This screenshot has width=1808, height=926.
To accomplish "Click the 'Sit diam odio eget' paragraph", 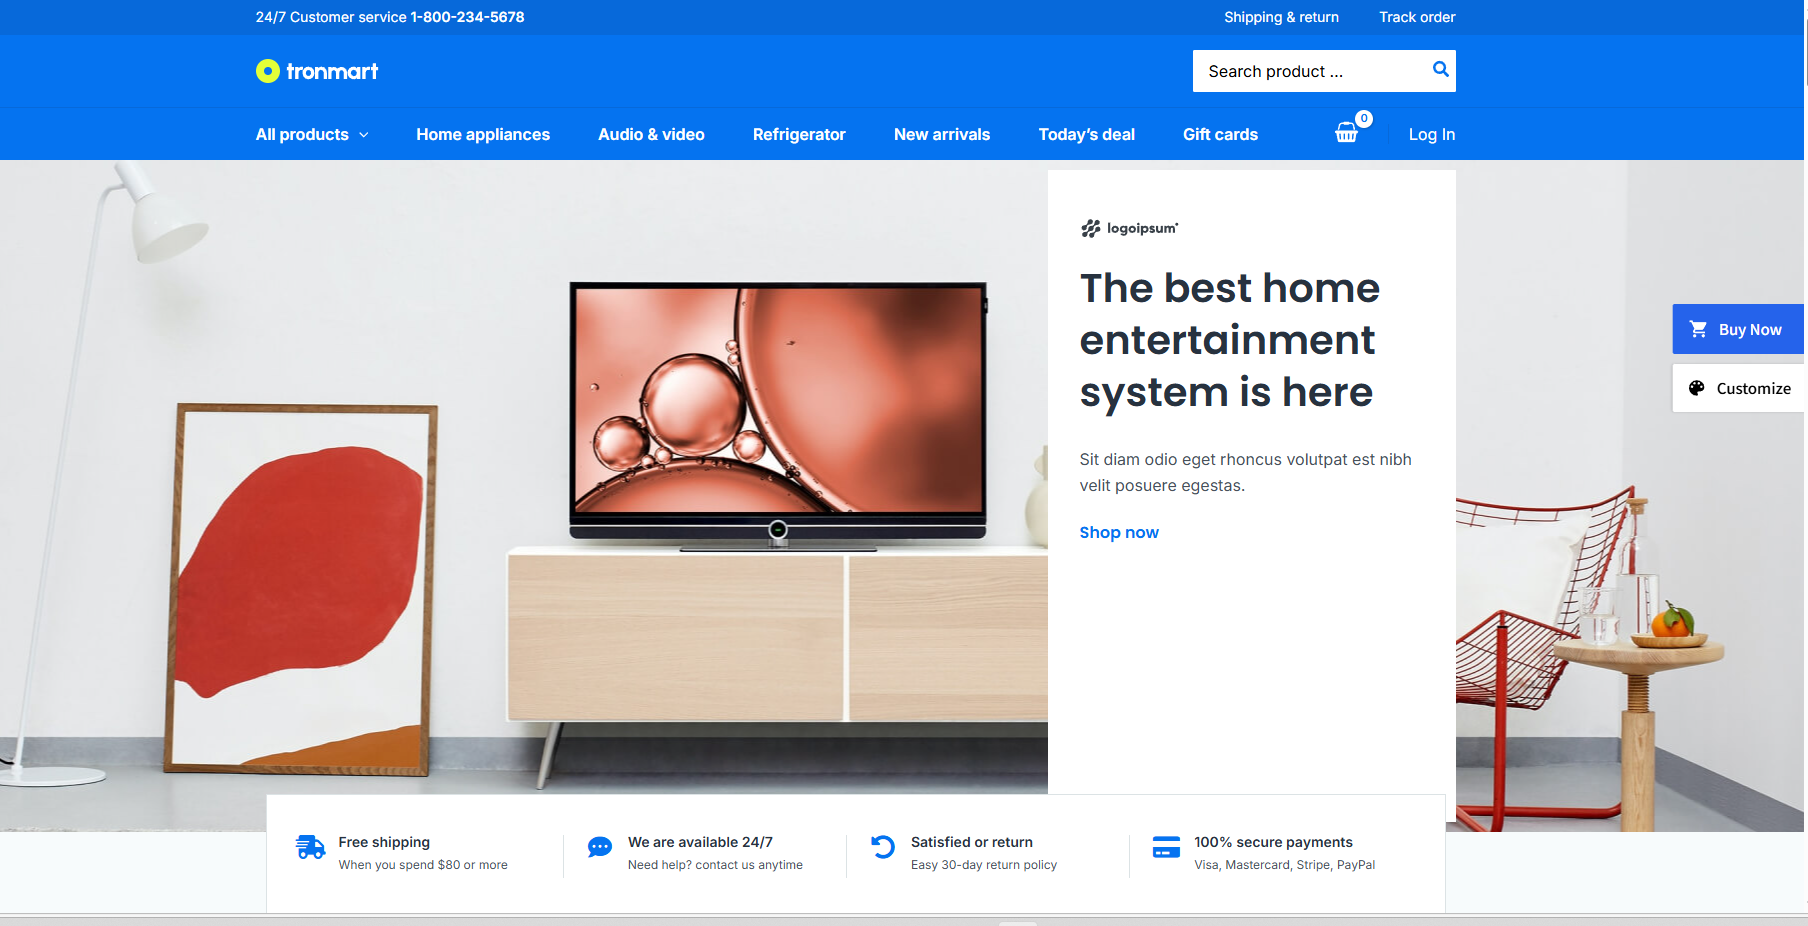I will click(1246, 472).
